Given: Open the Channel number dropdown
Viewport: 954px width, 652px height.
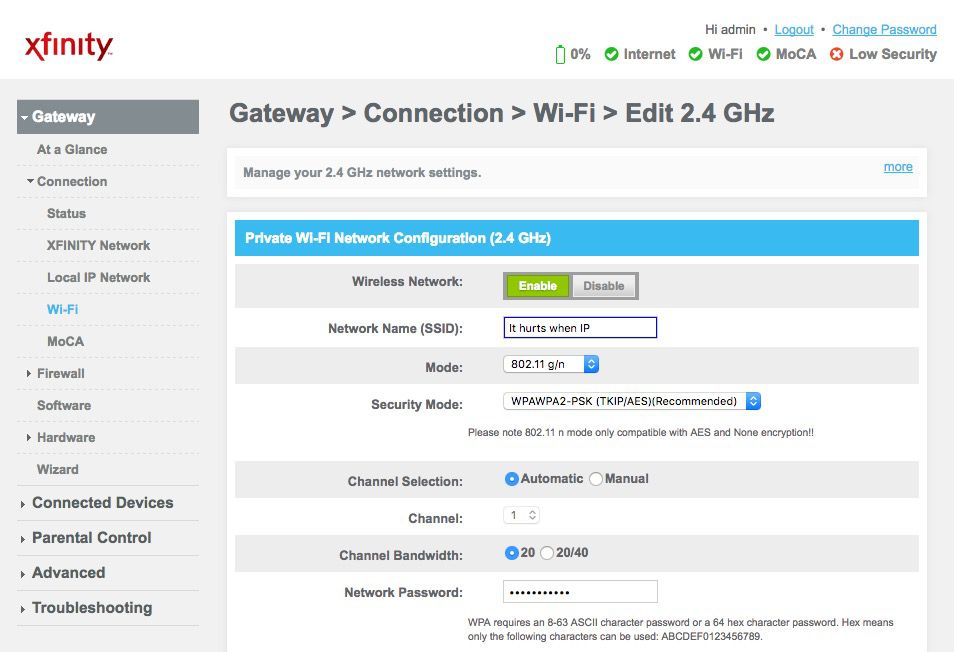Looking at the screenshot, I should pos(521,516).
